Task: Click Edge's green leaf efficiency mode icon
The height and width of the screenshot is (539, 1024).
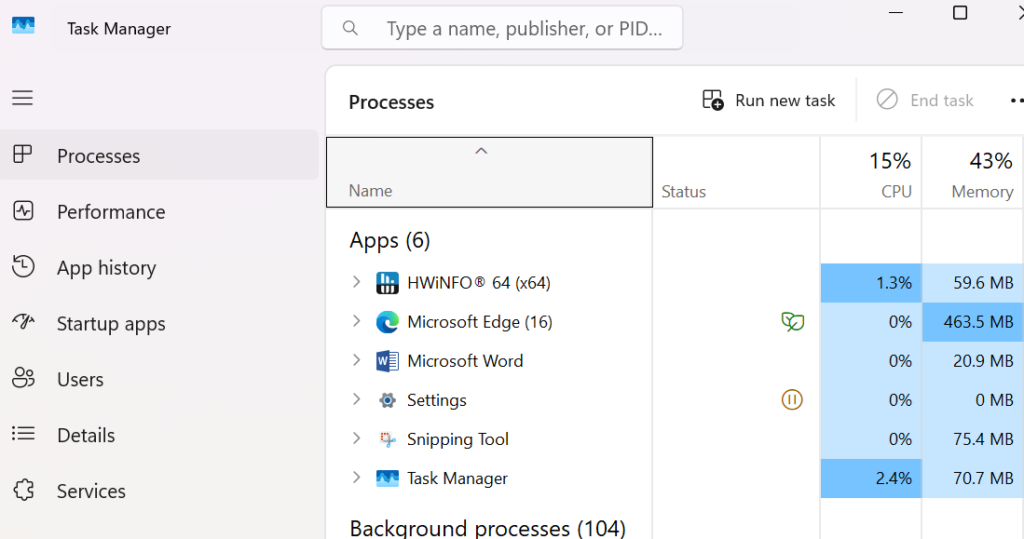Action: pyautogui.click(x=792, y=321)
